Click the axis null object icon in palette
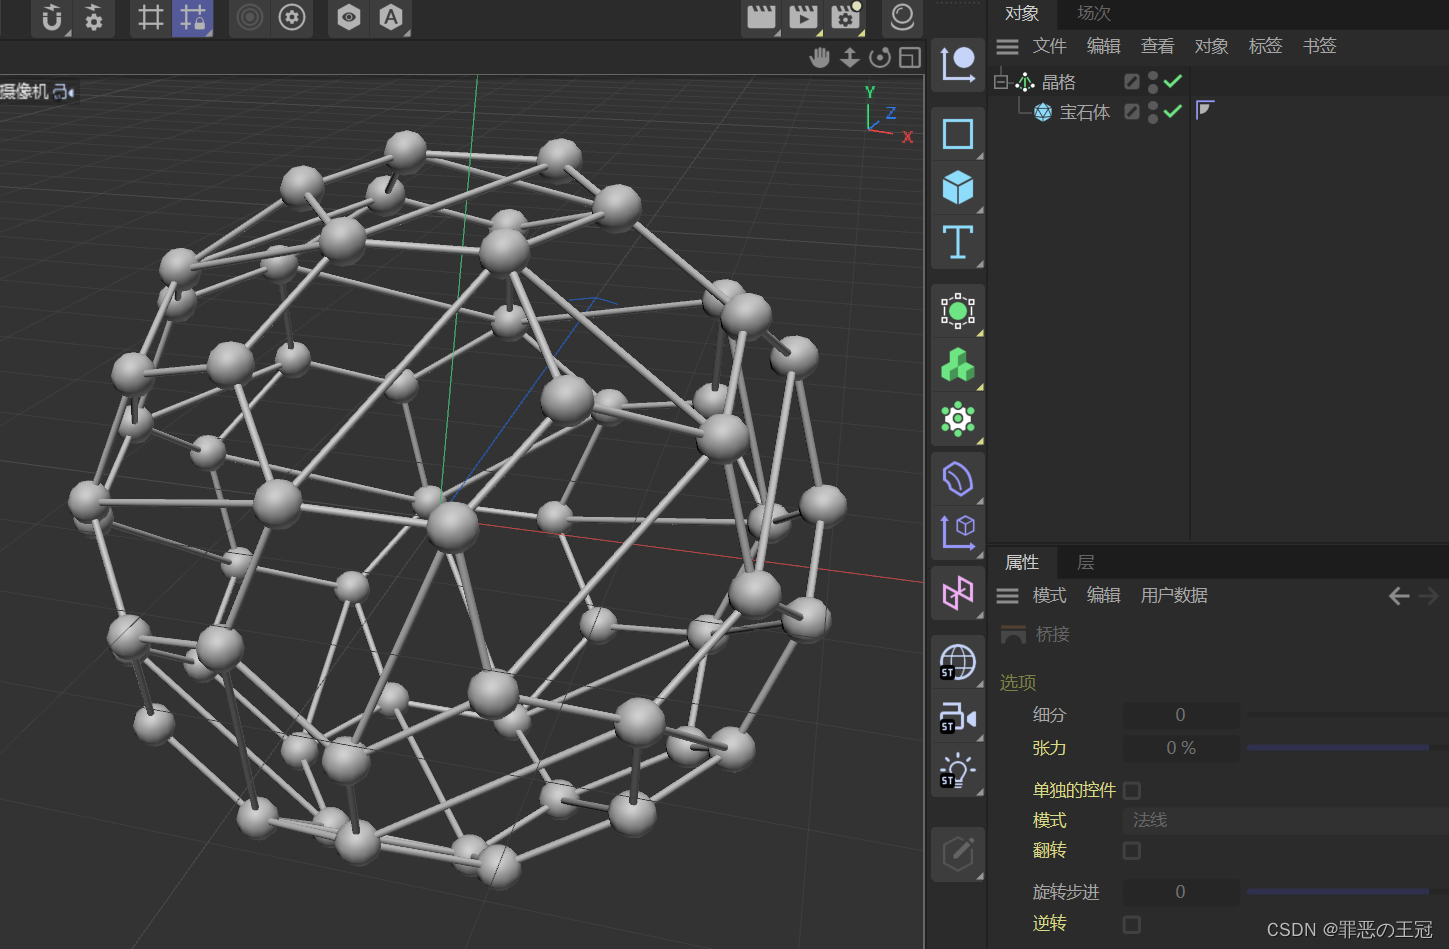The width and height of the screenshot is (1449, 949). (958, 65)
